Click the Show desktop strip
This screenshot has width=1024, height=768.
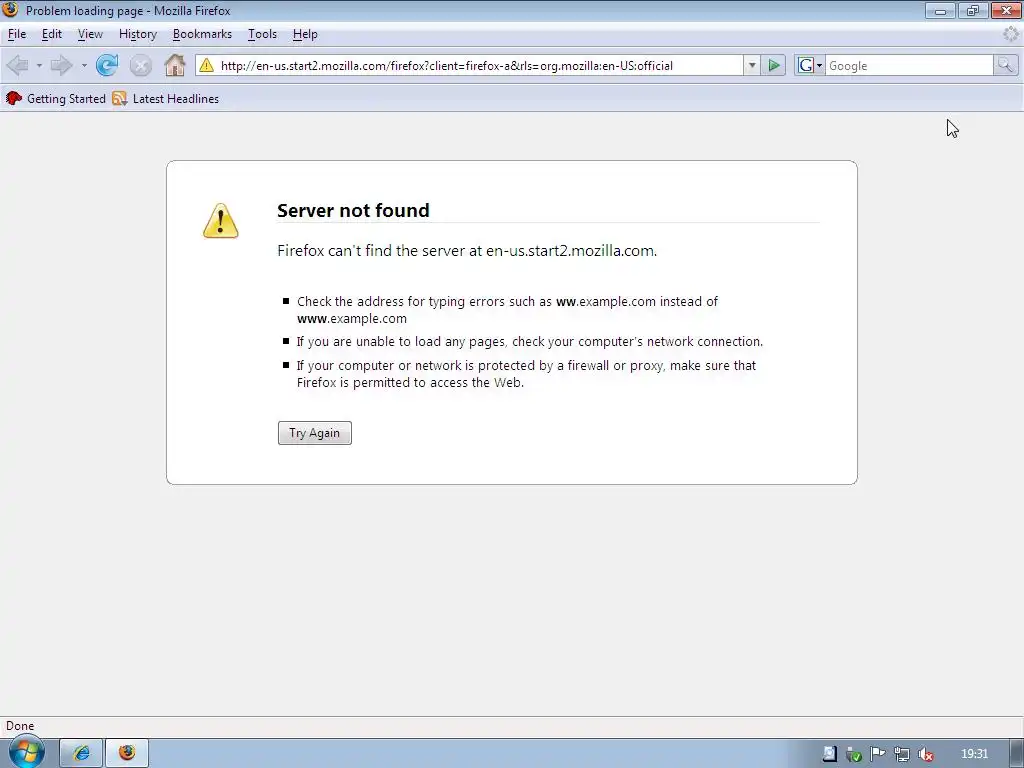pos(1017,753)
